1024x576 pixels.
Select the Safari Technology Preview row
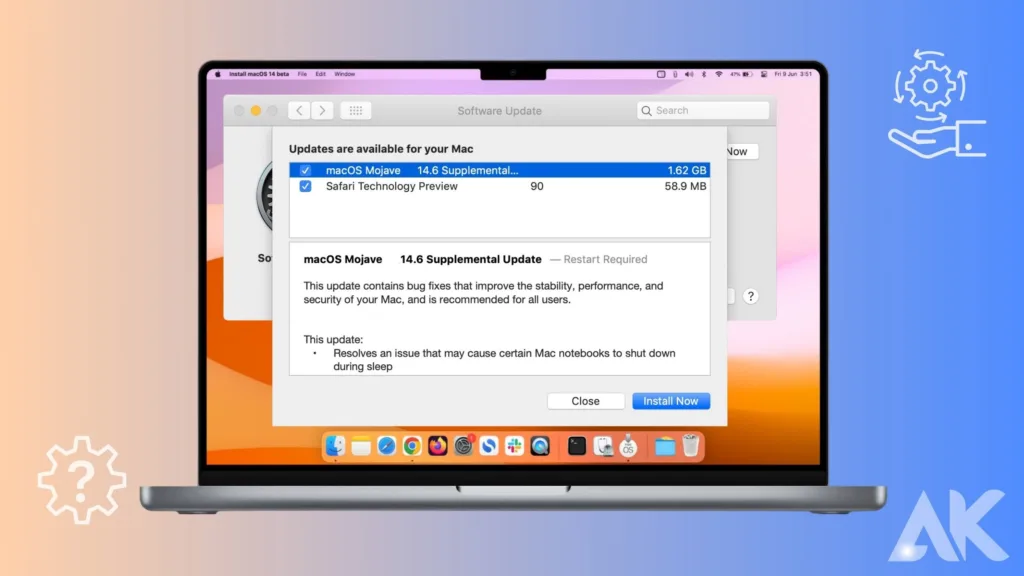click(500, 186)
